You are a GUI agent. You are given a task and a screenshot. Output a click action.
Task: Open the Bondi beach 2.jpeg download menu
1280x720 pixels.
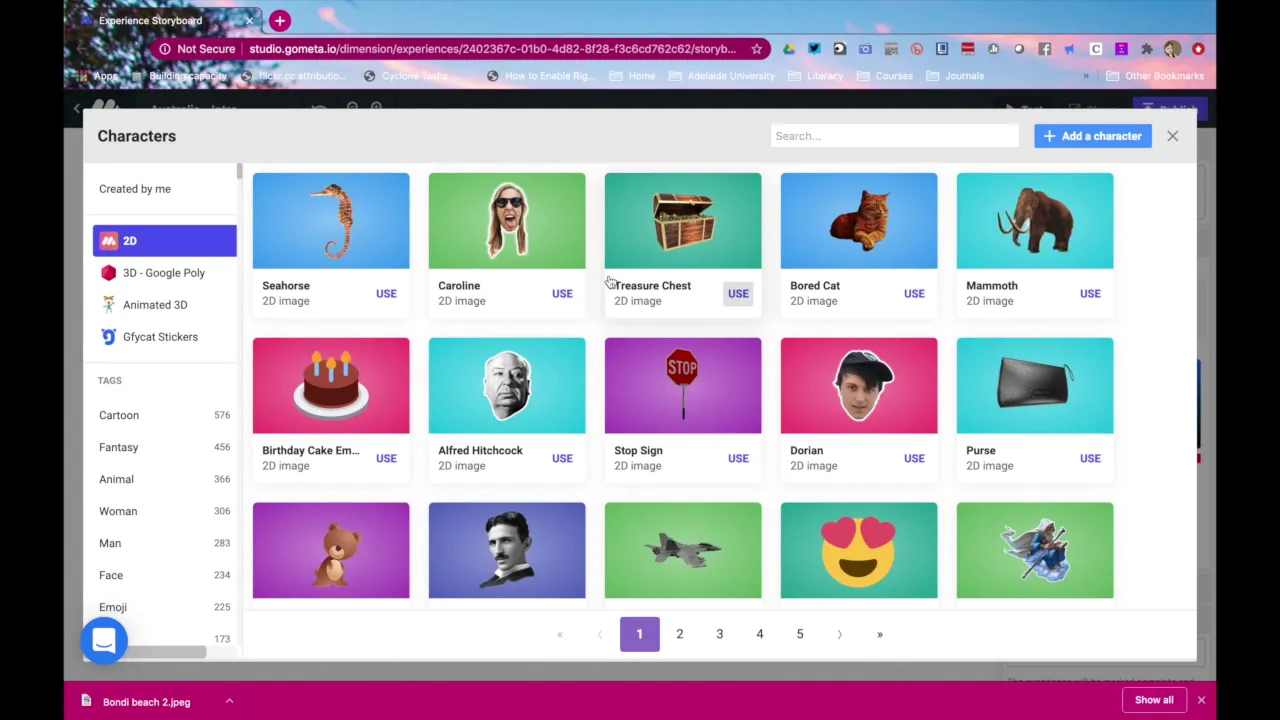click(229, 701)
